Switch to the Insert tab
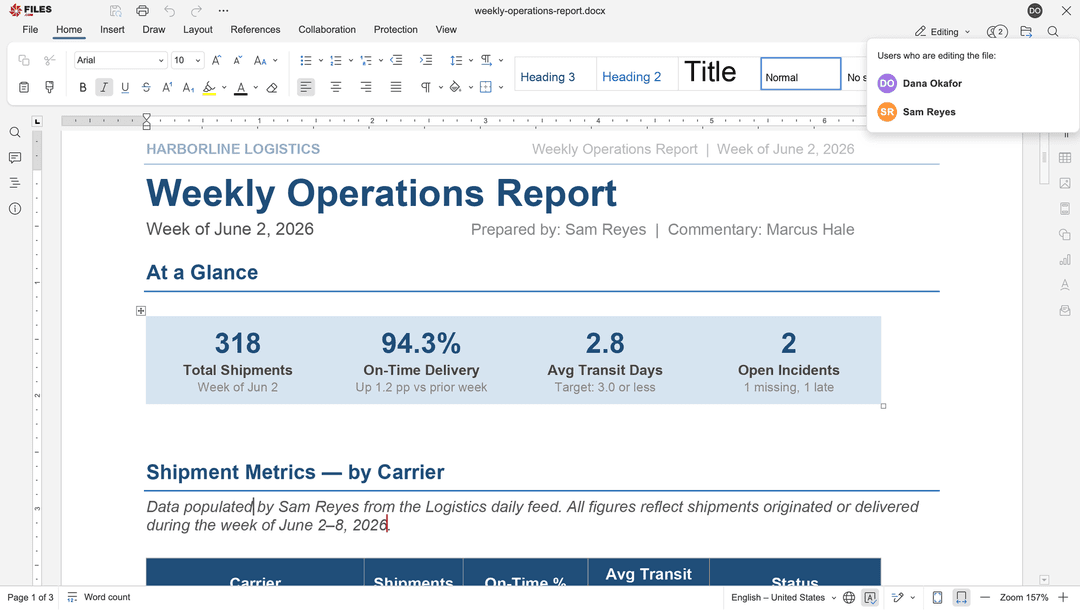 [112, 30]
